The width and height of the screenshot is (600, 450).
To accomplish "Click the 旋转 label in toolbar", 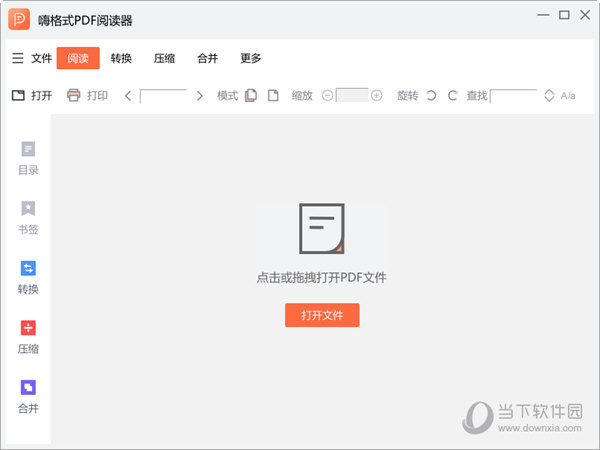I will coord(408,95).
